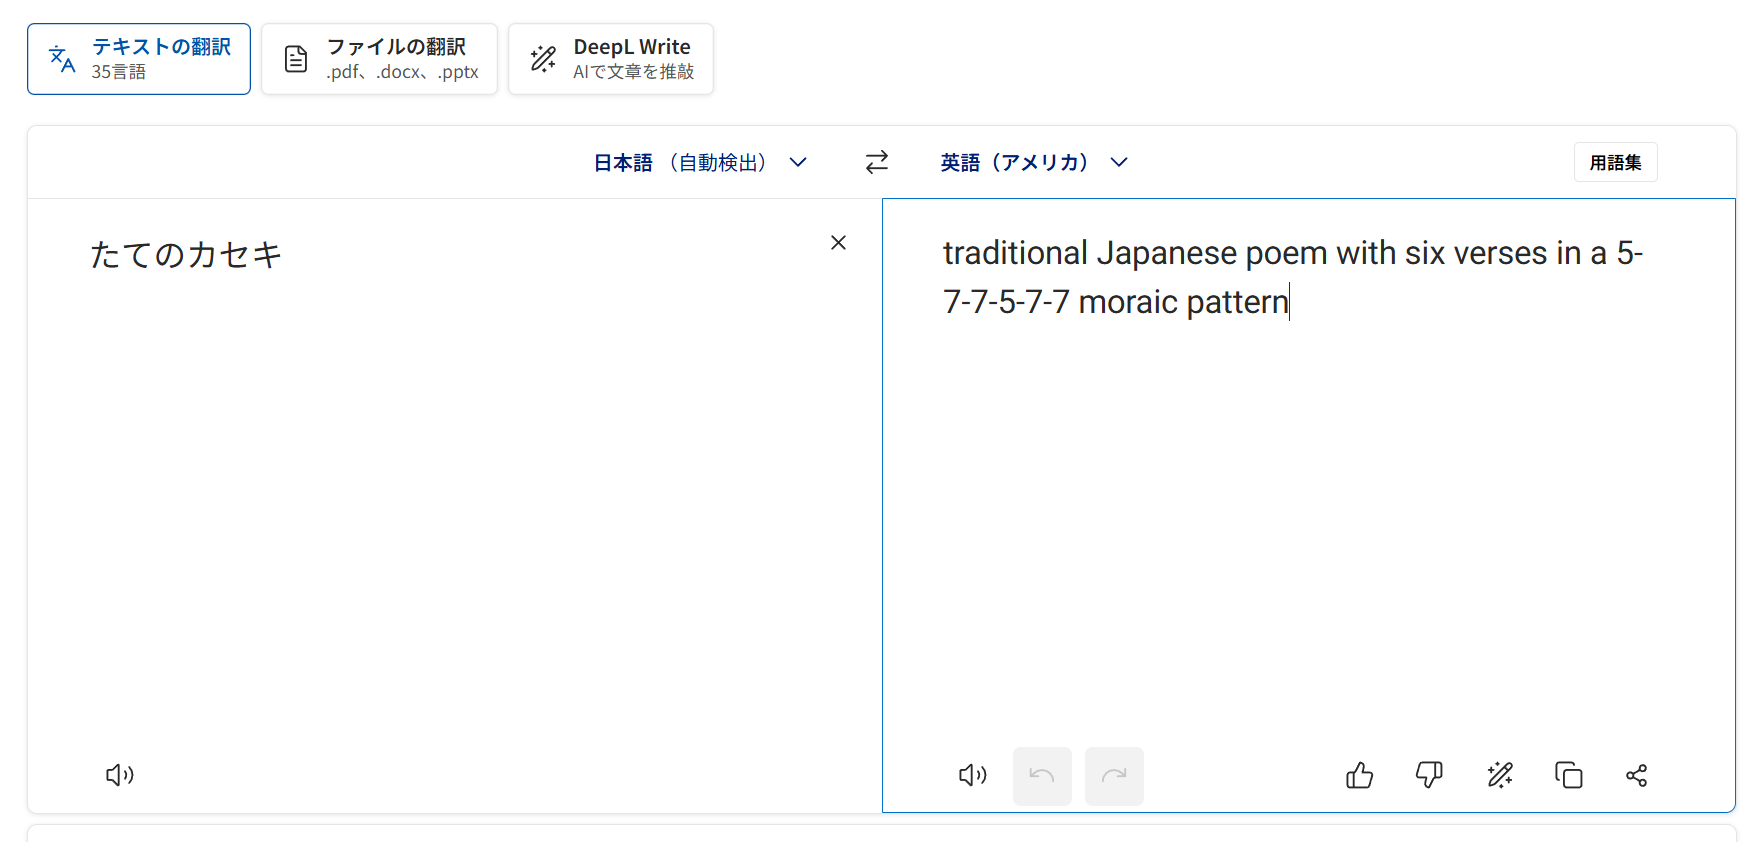Swap source and target languages
Image resolution: width=1758 pixels, height=842 pixels.
click(877, 162)
